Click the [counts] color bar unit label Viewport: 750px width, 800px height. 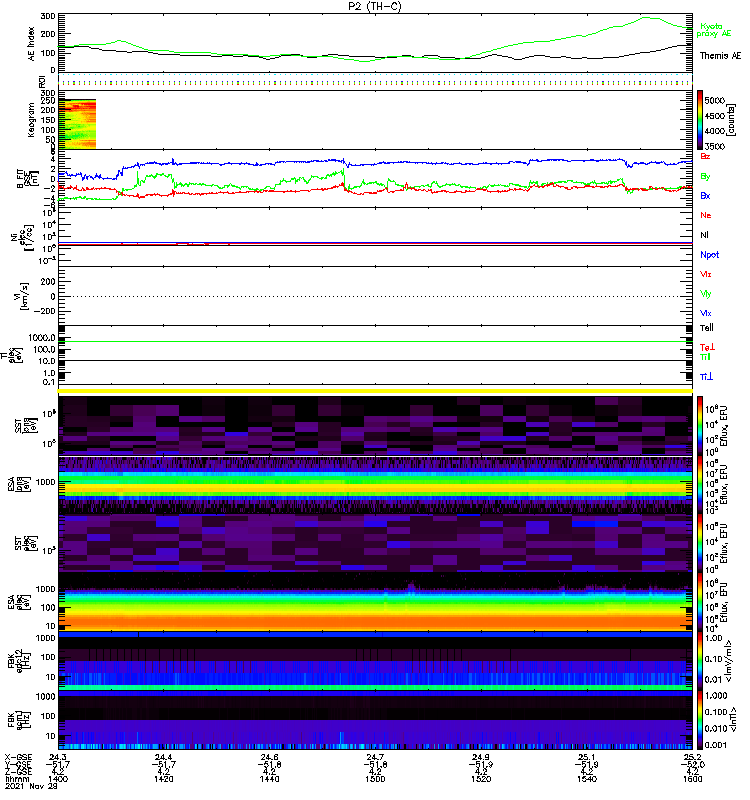[732, 120]
